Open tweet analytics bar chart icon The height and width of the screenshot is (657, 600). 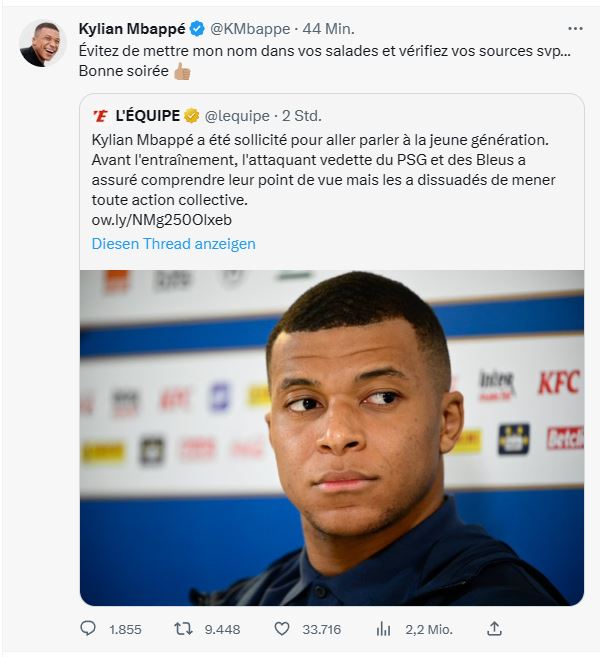[383, 629]
